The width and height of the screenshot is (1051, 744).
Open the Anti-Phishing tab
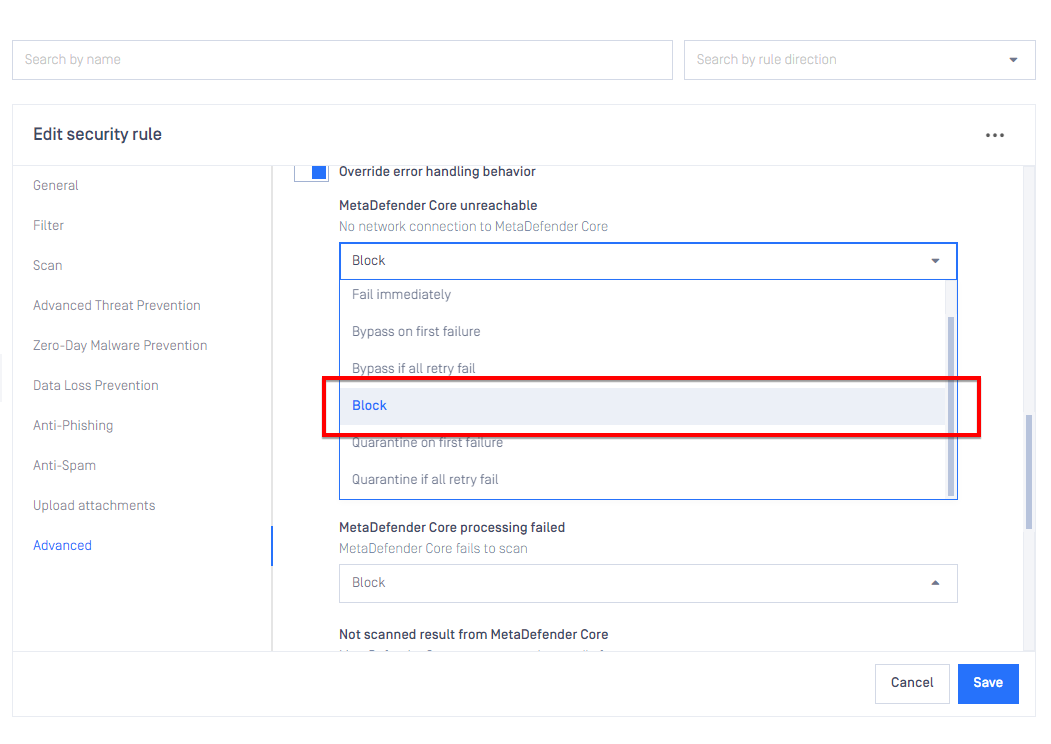pos(73,426)
